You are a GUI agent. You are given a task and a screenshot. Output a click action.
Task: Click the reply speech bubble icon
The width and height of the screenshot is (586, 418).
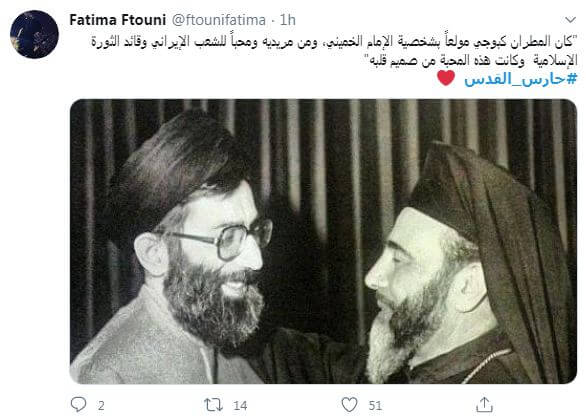pyautogui.click(x=78, y=404)
